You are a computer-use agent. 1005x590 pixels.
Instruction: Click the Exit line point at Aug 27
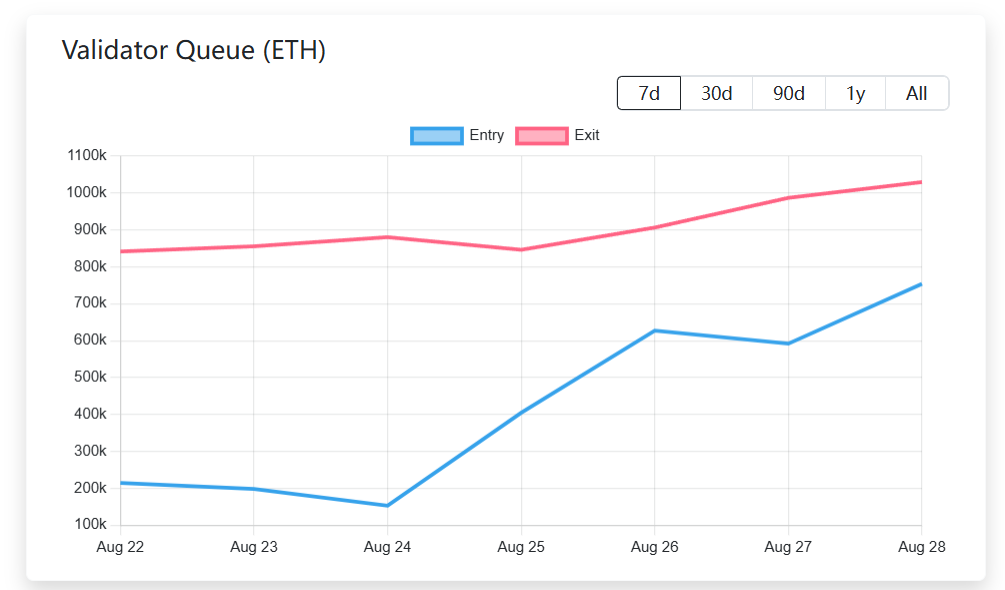pyautogui.click(x=788, y=198)
